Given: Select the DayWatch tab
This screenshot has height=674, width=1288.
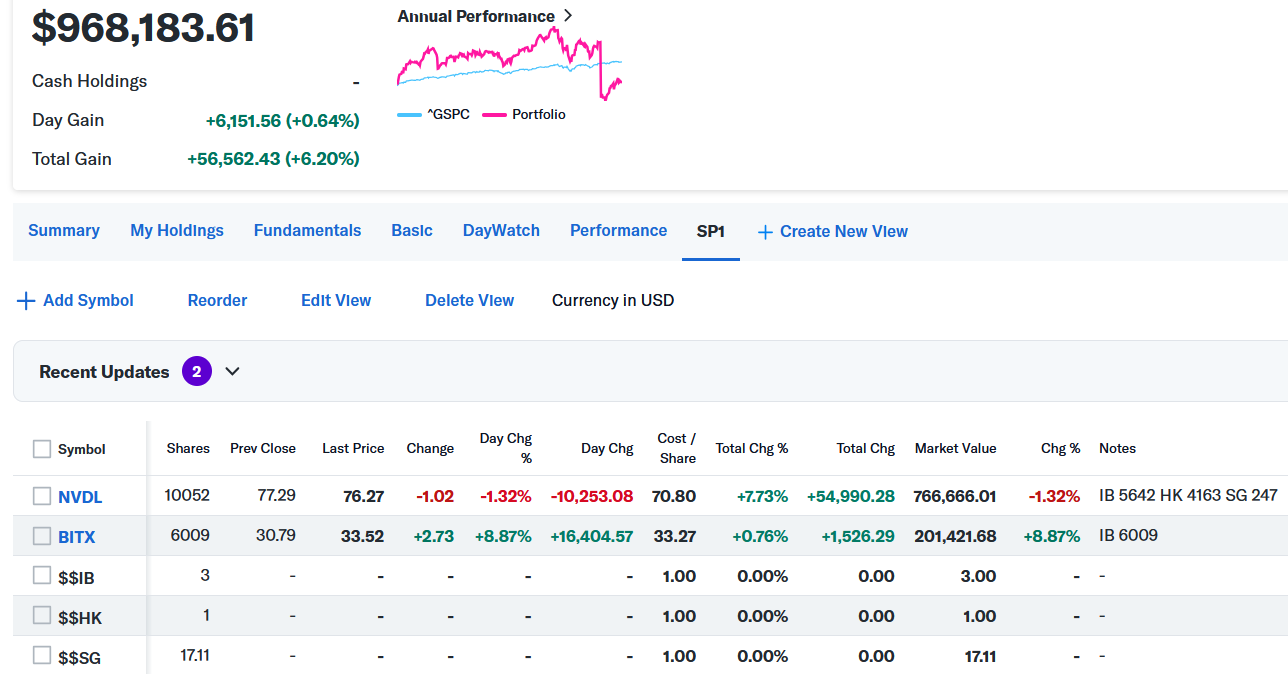Looking at the screenshot, I should coord(501,231).
